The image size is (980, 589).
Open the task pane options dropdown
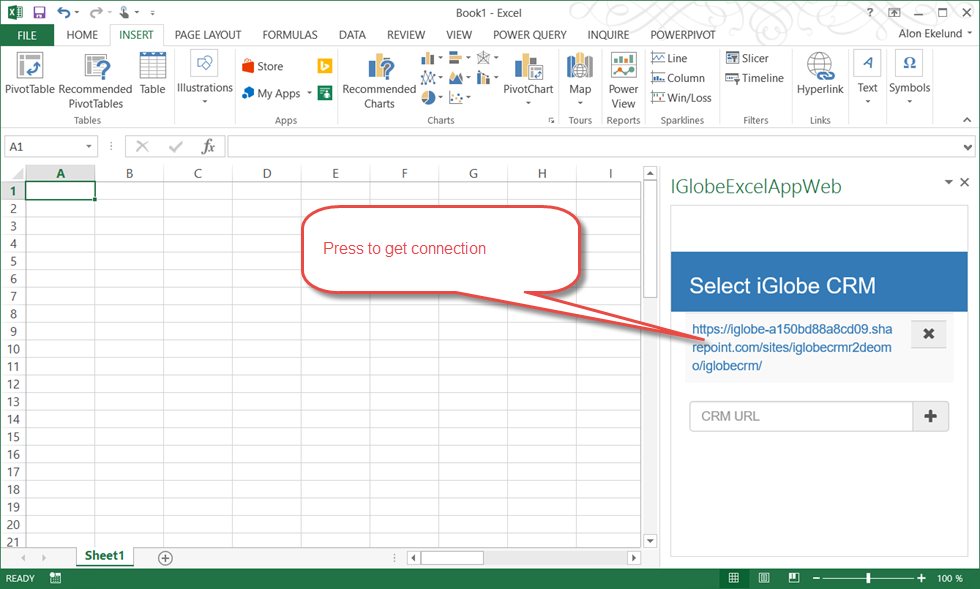[948, 182]
